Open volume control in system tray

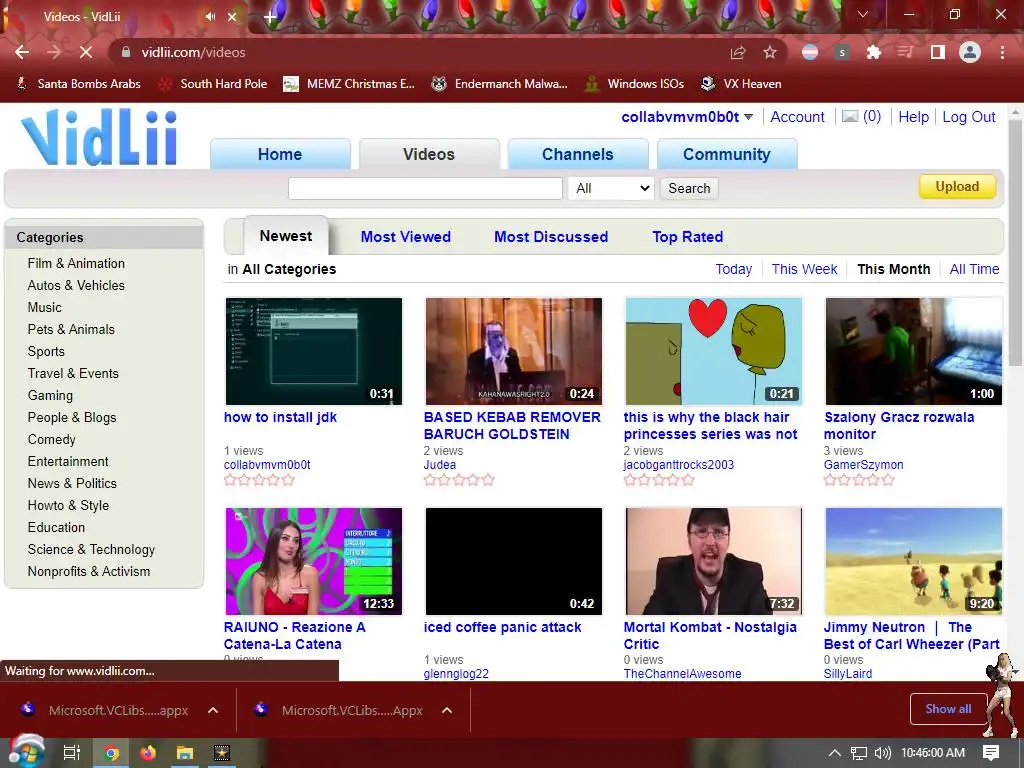(x=882, y=753)
